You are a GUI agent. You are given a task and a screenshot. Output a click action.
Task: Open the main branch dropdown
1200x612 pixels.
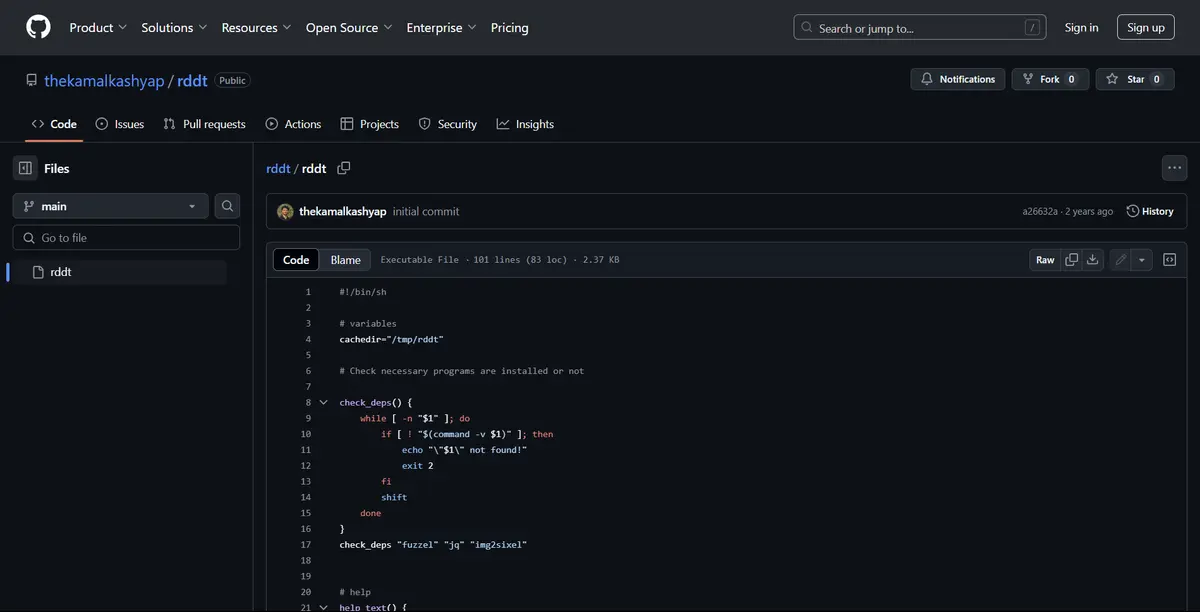(110, 206)
